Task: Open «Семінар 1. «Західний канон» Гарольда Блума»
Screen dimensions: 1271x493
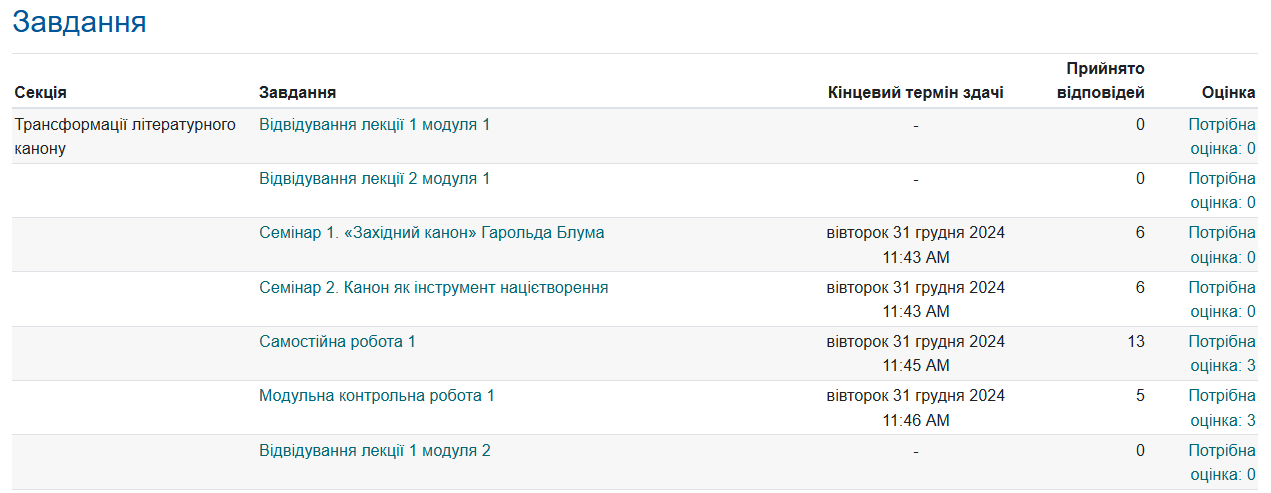Action: (x=431, y=233)
